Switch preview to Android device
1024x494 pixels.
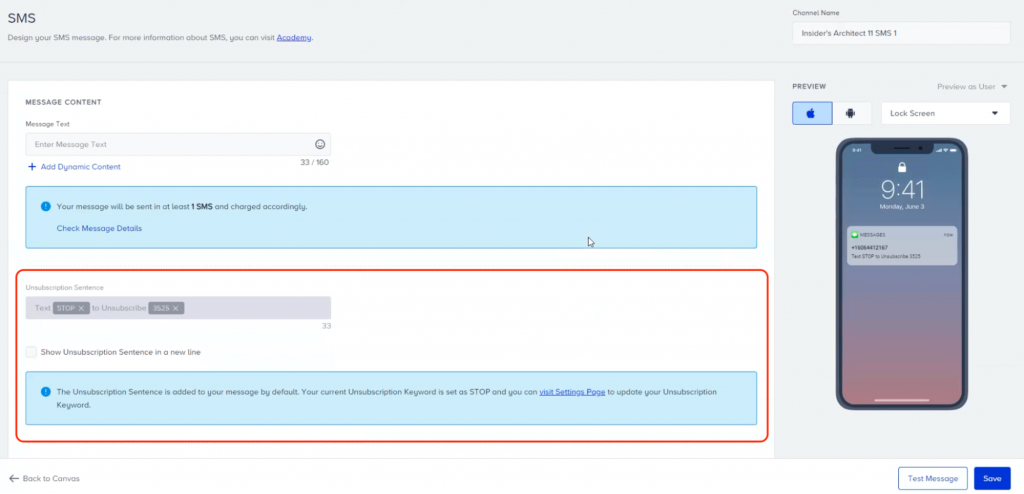pyautogui.click(x=850, y=113)
